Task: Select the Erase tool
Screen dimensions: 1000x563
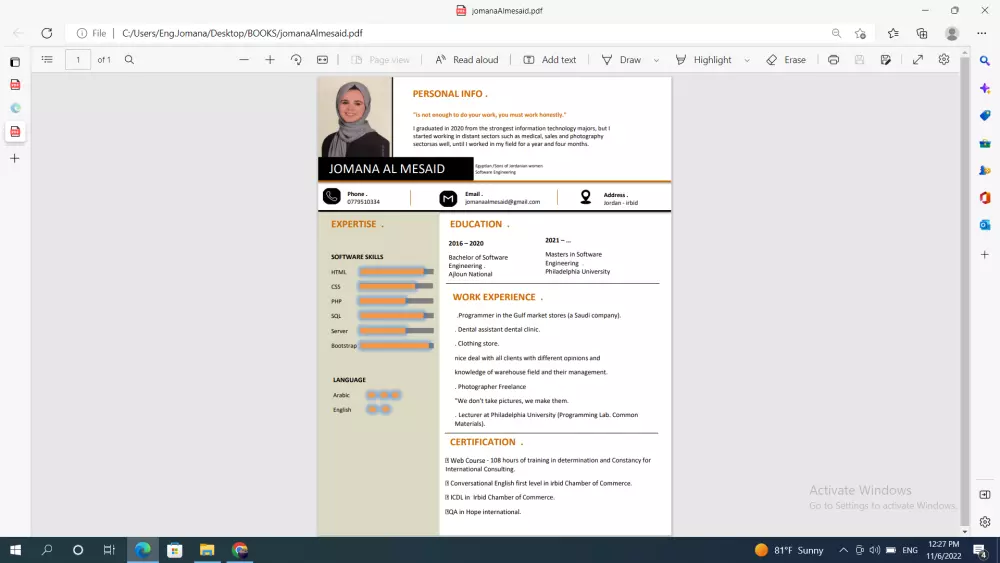Action: [786, 59]
